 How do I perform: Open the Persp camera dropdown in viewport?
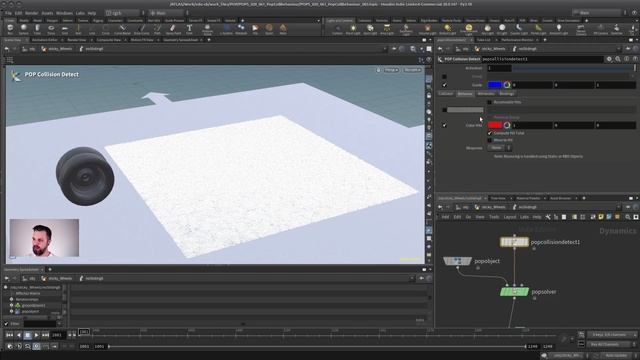pos(391,70)
